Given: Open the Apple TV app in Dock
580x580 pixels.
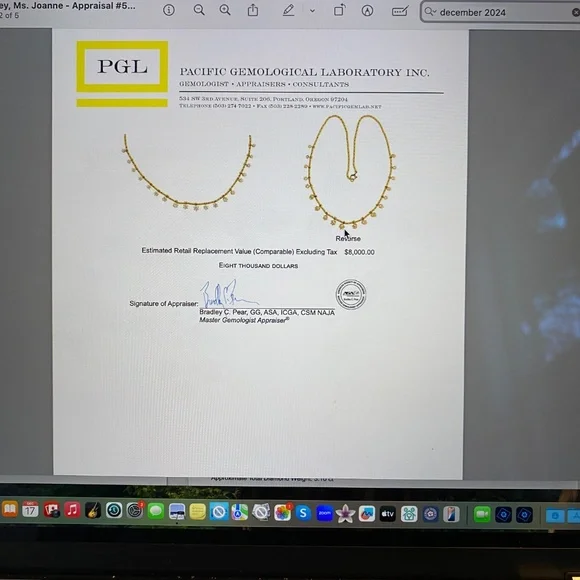Looking at the screenshot, I should click(x=387, y=514).
